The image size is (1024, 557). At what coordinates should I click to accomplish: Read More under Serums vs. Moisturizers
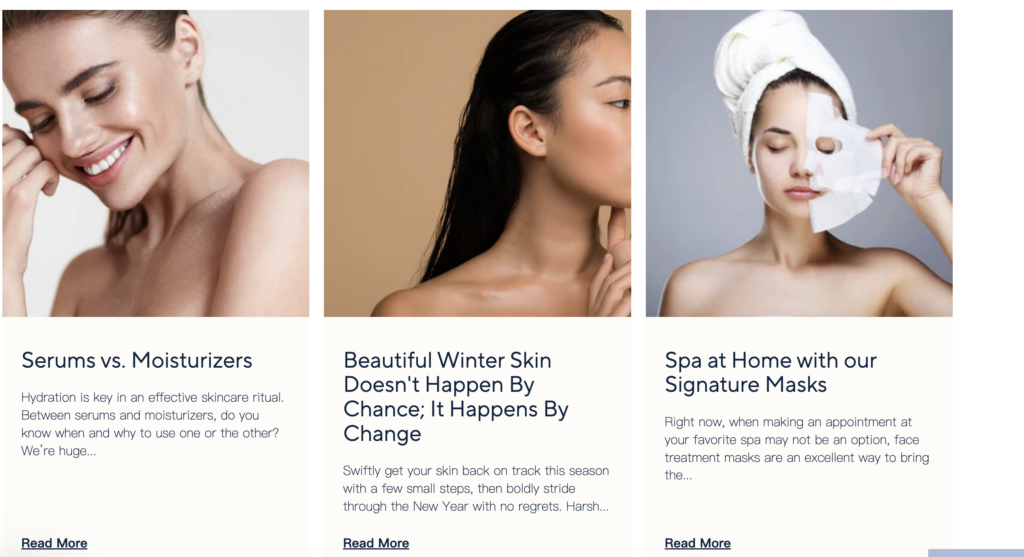point(54,543)
